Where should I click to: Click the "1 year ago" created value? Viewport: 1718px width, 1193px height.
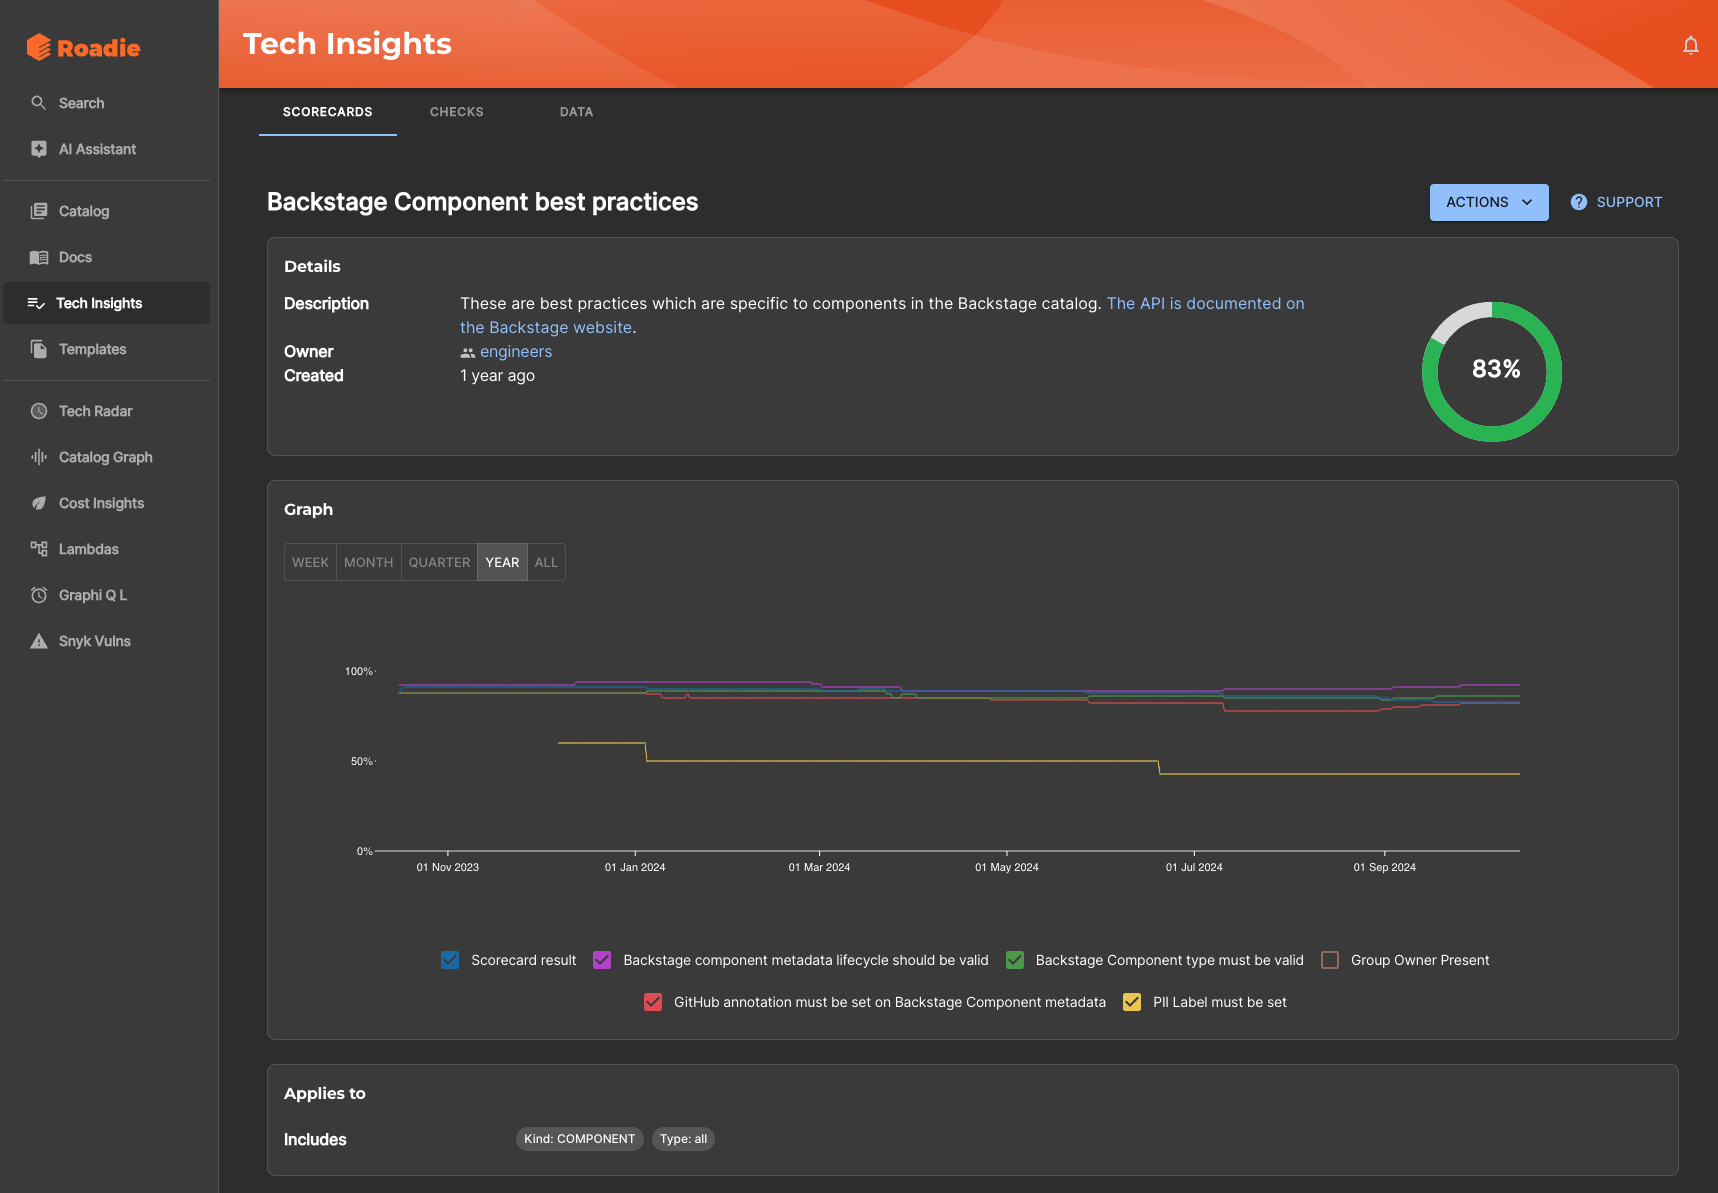[497, 376]
